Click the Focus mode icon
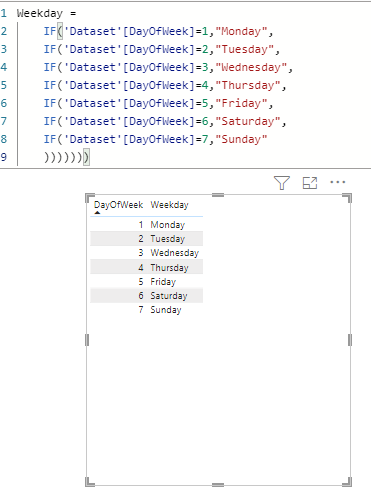Viewport: 371px width, 492px height. (x=310, y=183)
